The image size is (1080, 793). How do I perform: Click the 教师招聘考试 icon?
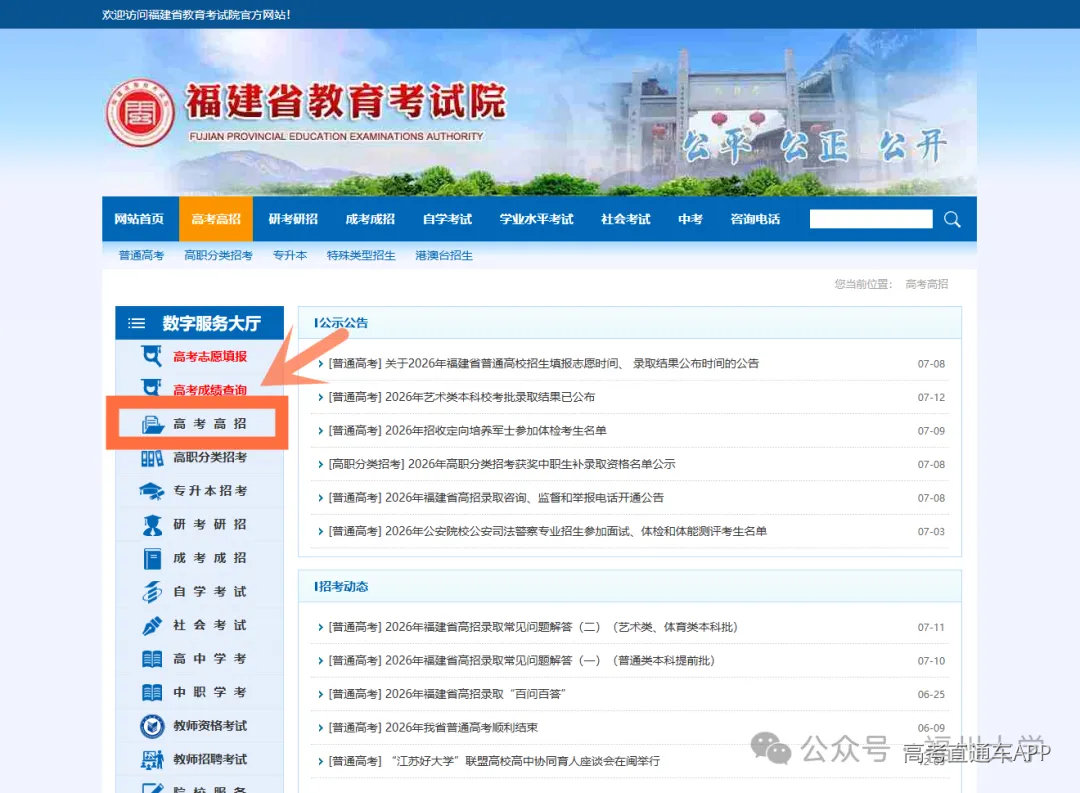pos(152,759)
